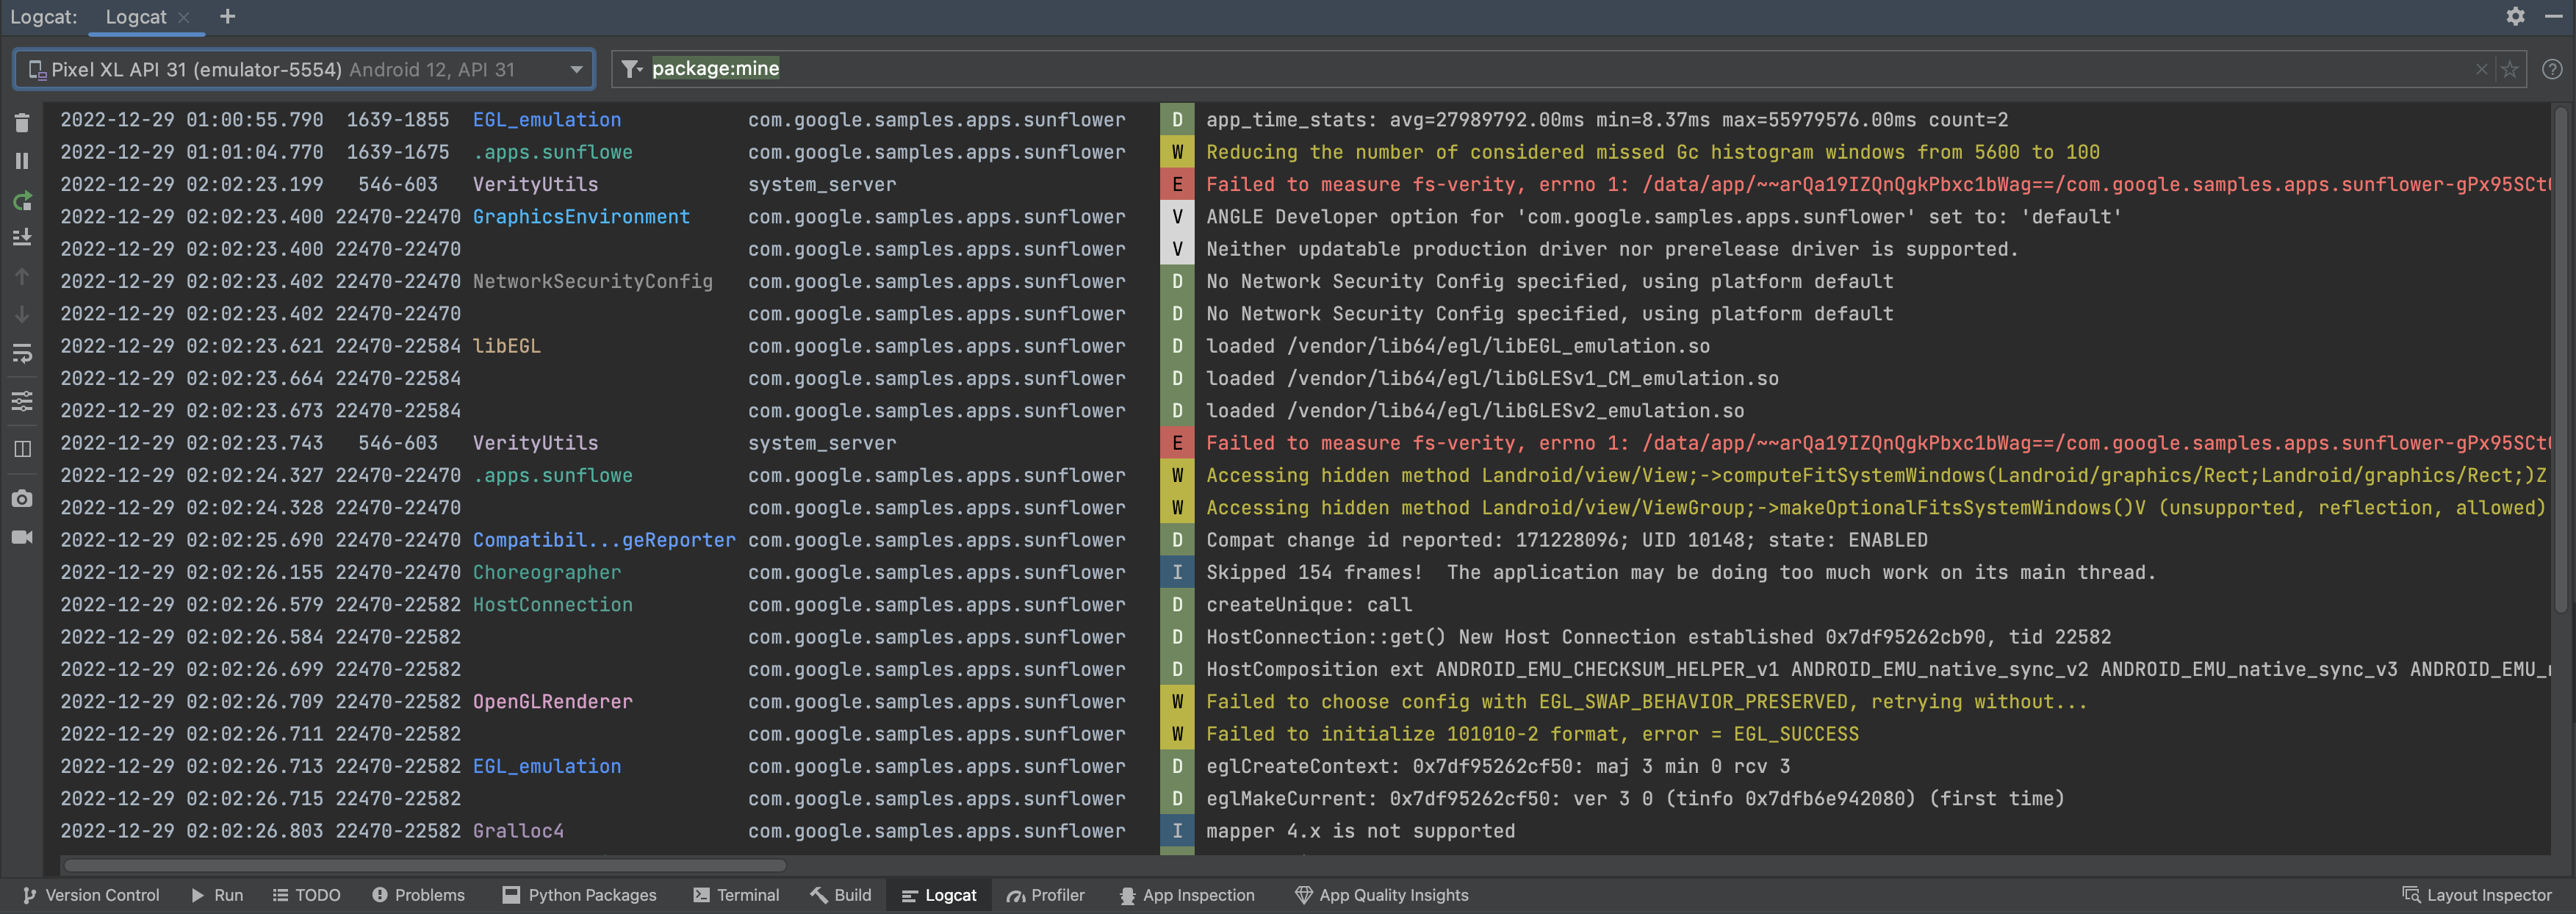The width and height of the screenshot is (2576, 914).
Task: Toggle the package:mine filter
Action: pos(715,71)
